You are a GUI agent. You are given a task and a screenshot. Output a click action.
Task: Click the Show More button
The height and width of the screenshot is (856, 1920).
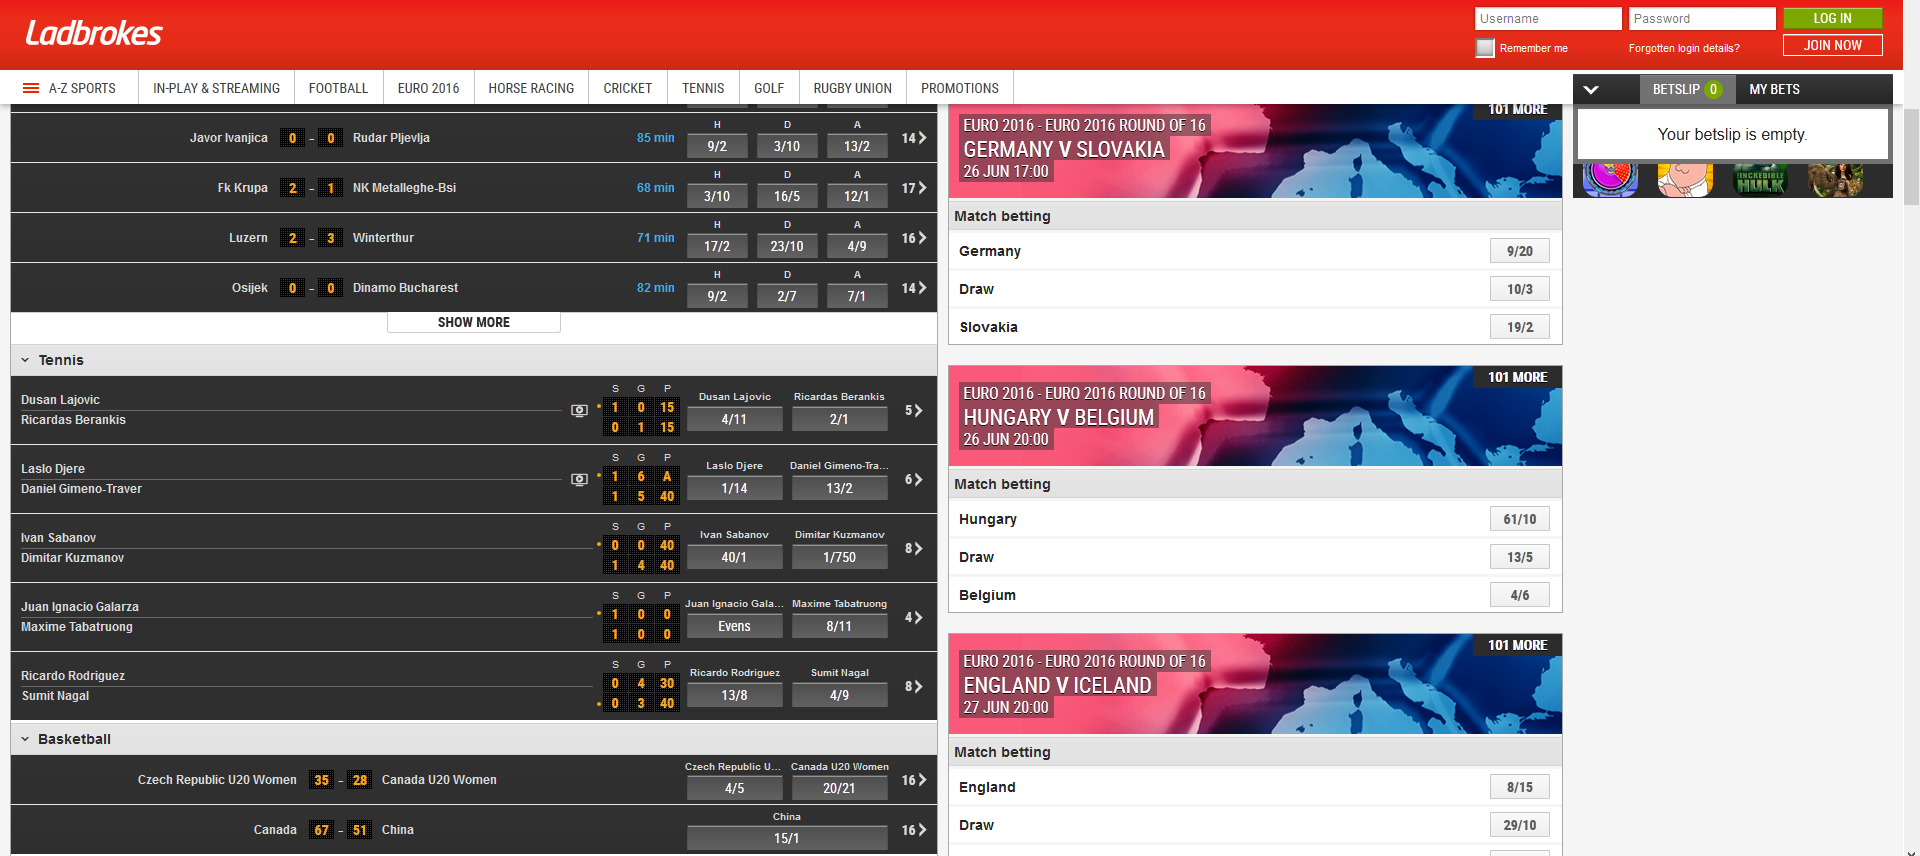pos(473,322)
